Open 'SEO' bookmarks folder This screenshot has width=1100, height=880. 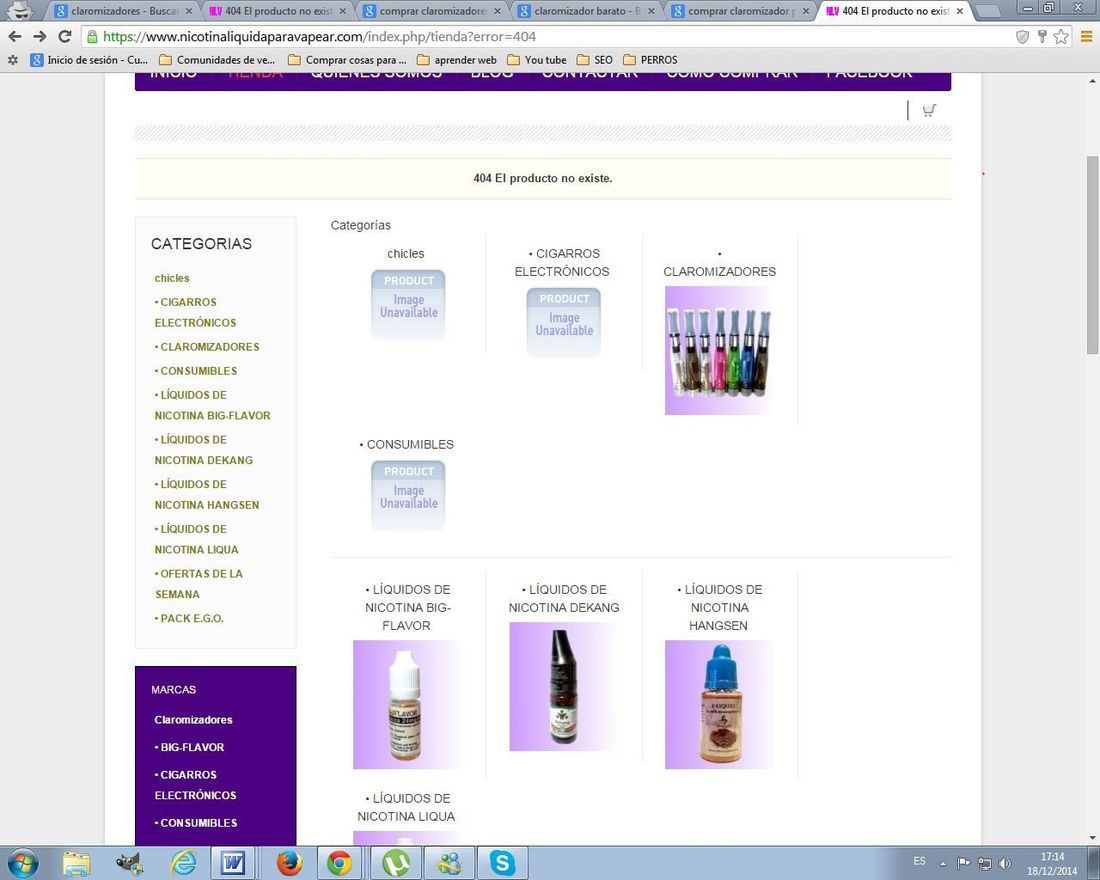[x=595, y=60]
